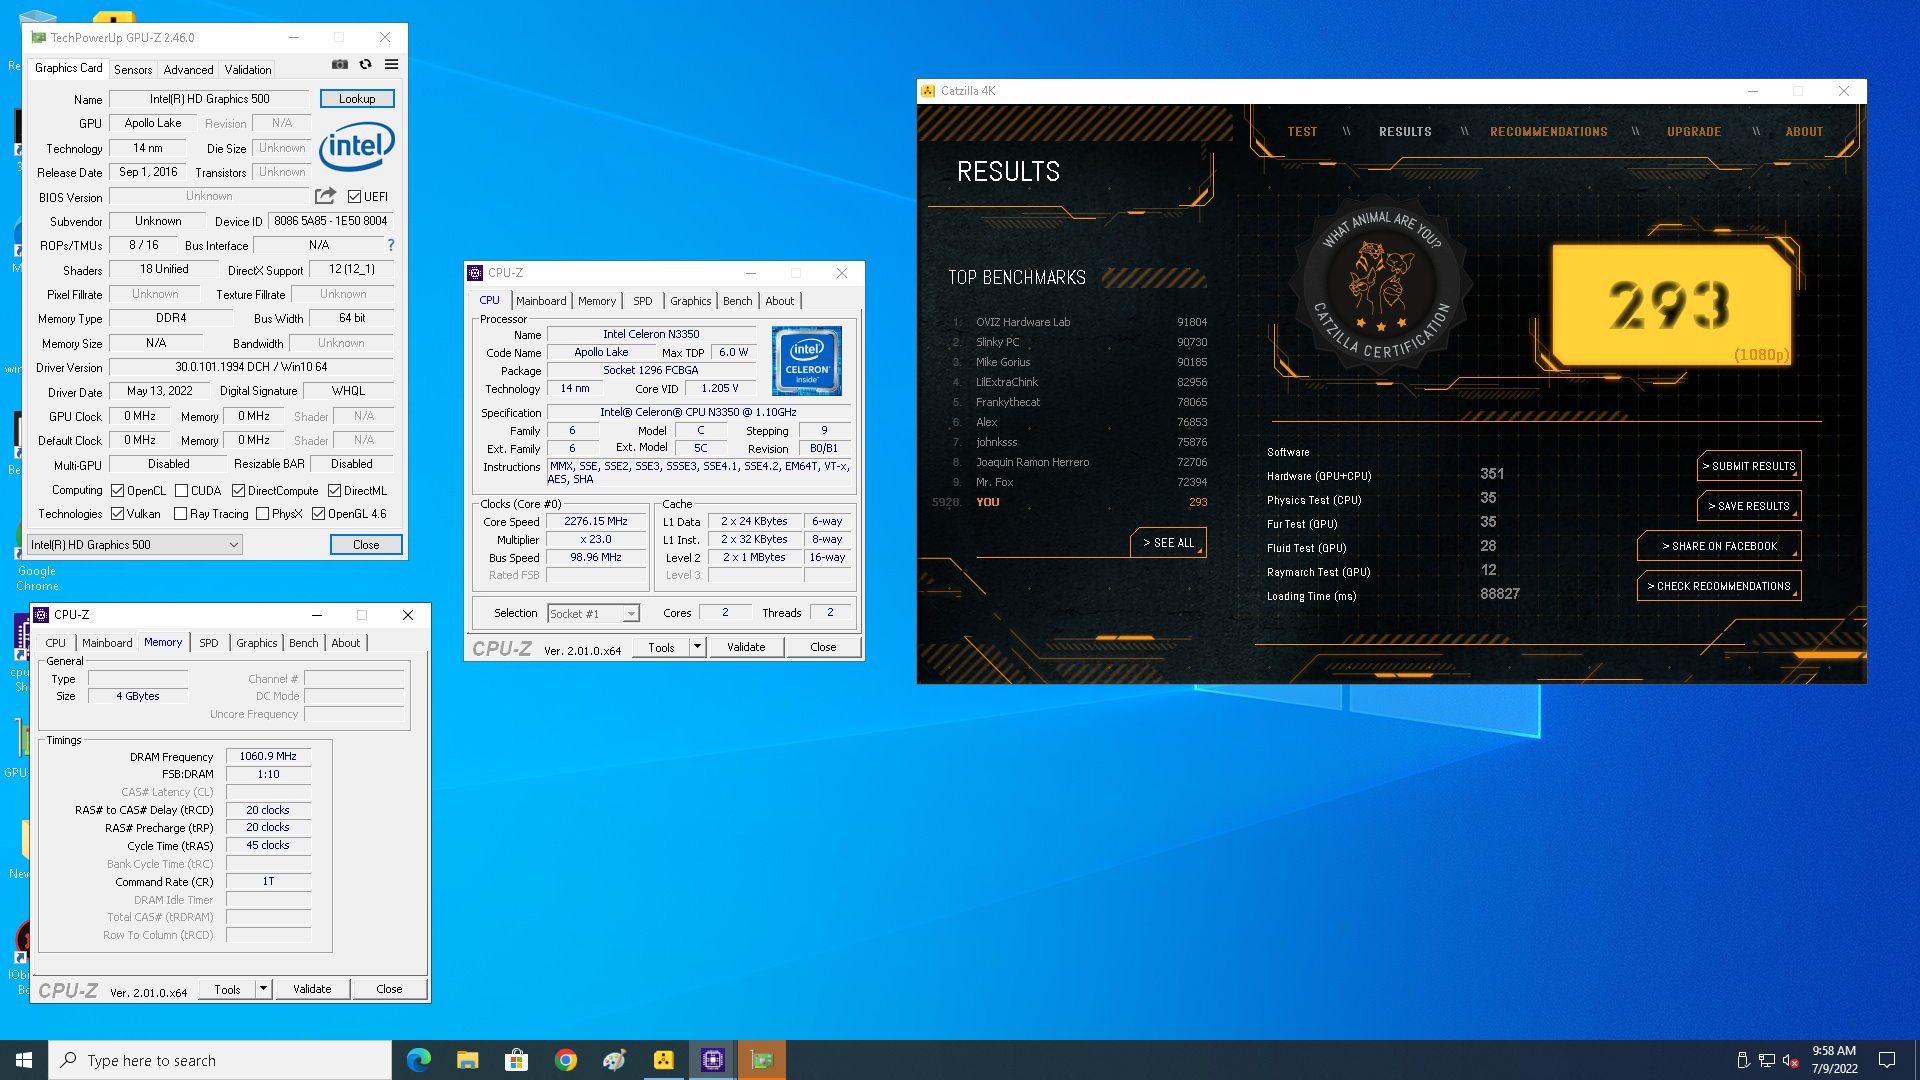Click the network tray icon

tap(1767, 1060)
